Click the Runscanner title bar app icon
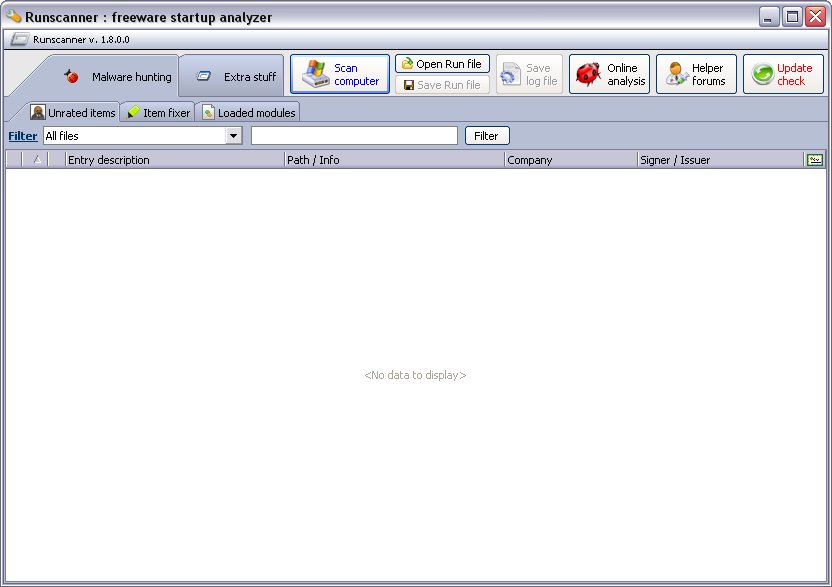The width and height of the screenshot is (832, 587). click(14, 16)
